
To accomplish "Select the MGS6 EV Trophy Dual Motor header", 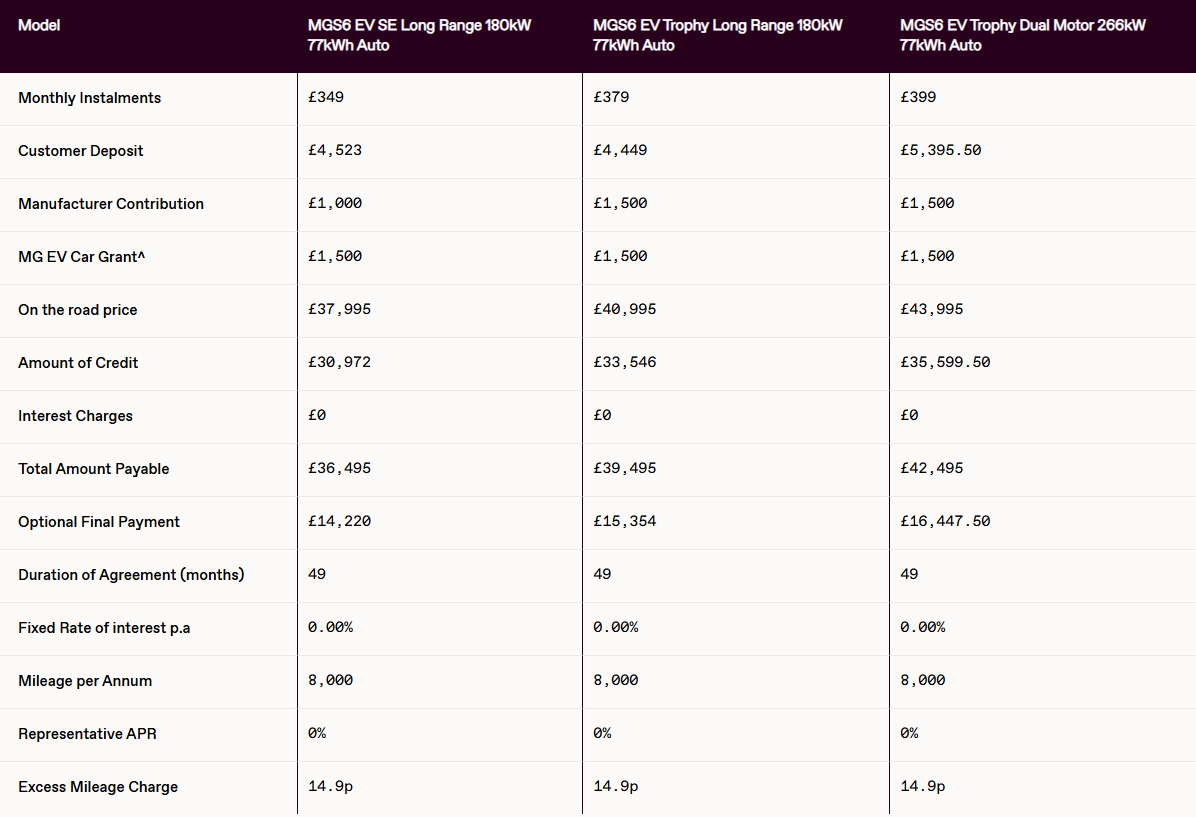I will click(x=1022, y=35).
